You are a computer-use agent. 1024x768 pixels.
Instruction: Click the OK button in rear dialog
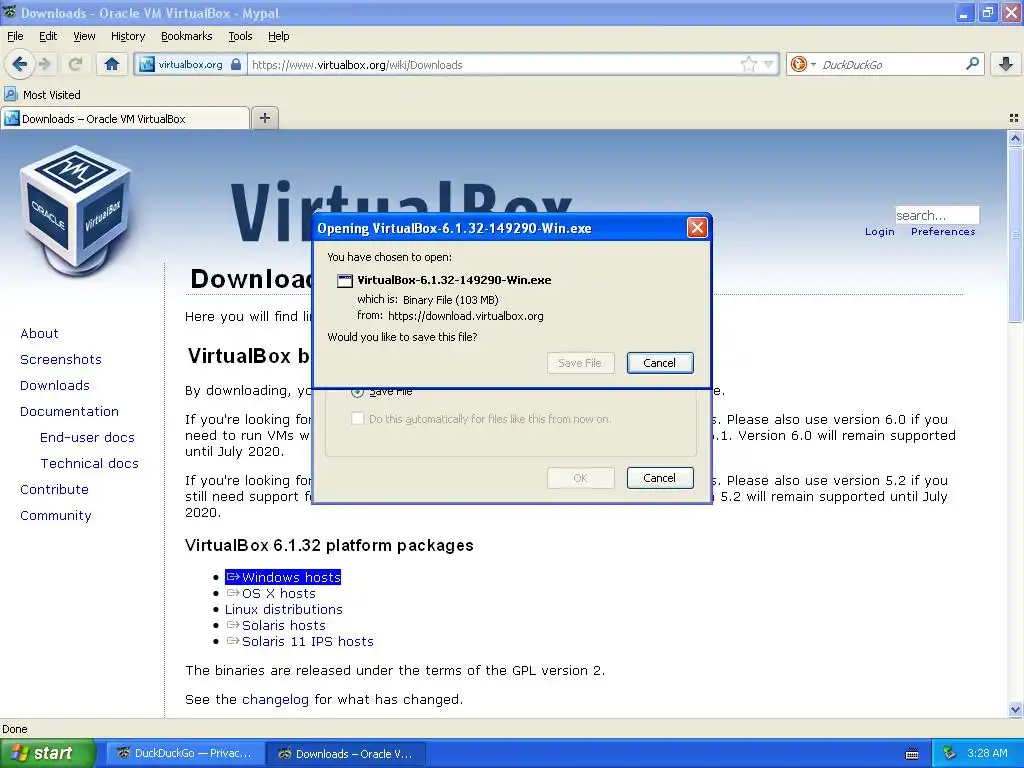(x=580, y=477)
